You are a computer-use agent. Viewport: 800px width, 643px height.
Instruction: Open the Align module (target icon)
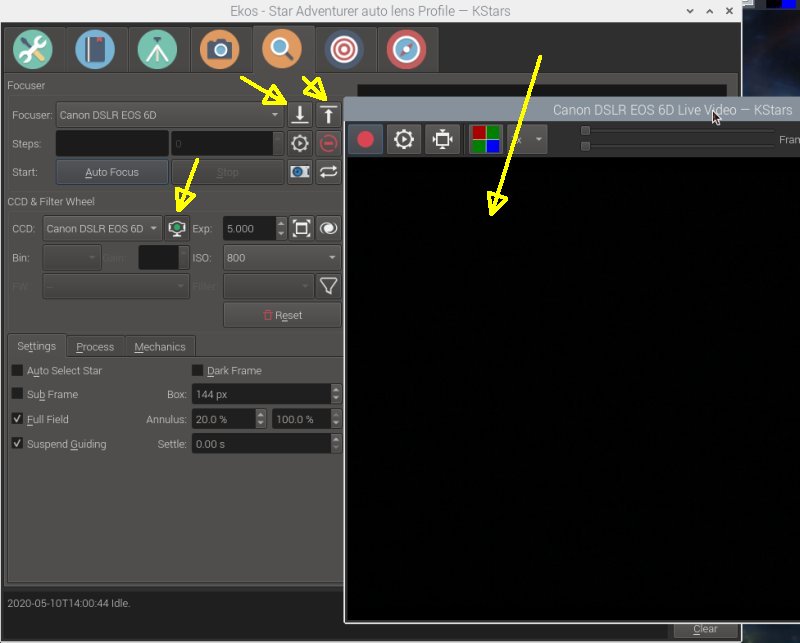344,50
